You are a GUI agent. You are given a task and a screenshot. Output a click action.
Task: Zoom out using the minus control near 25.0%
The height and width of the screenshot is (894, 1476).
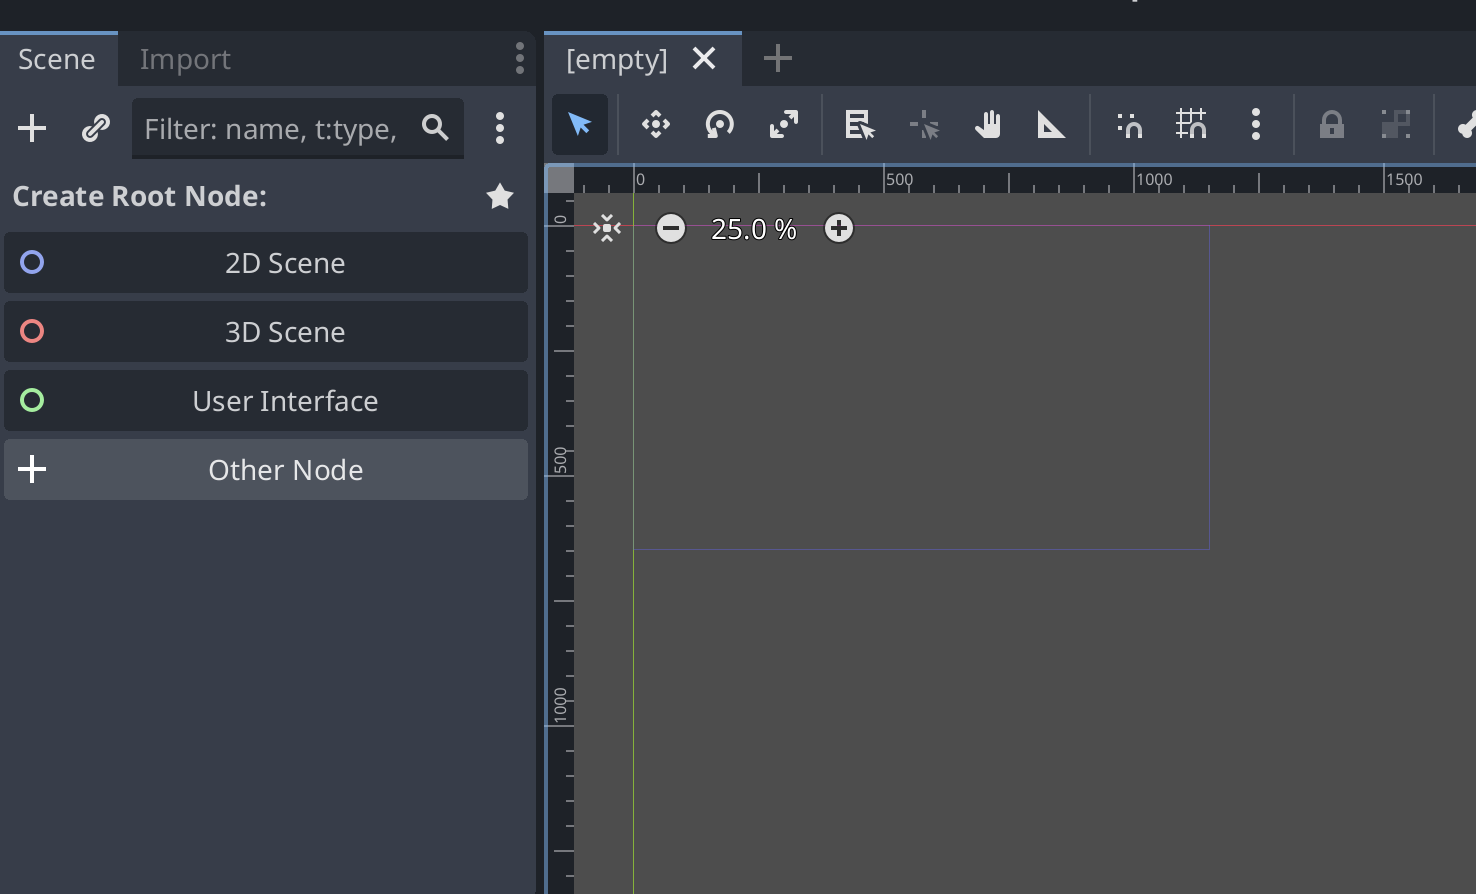[670, 228]
